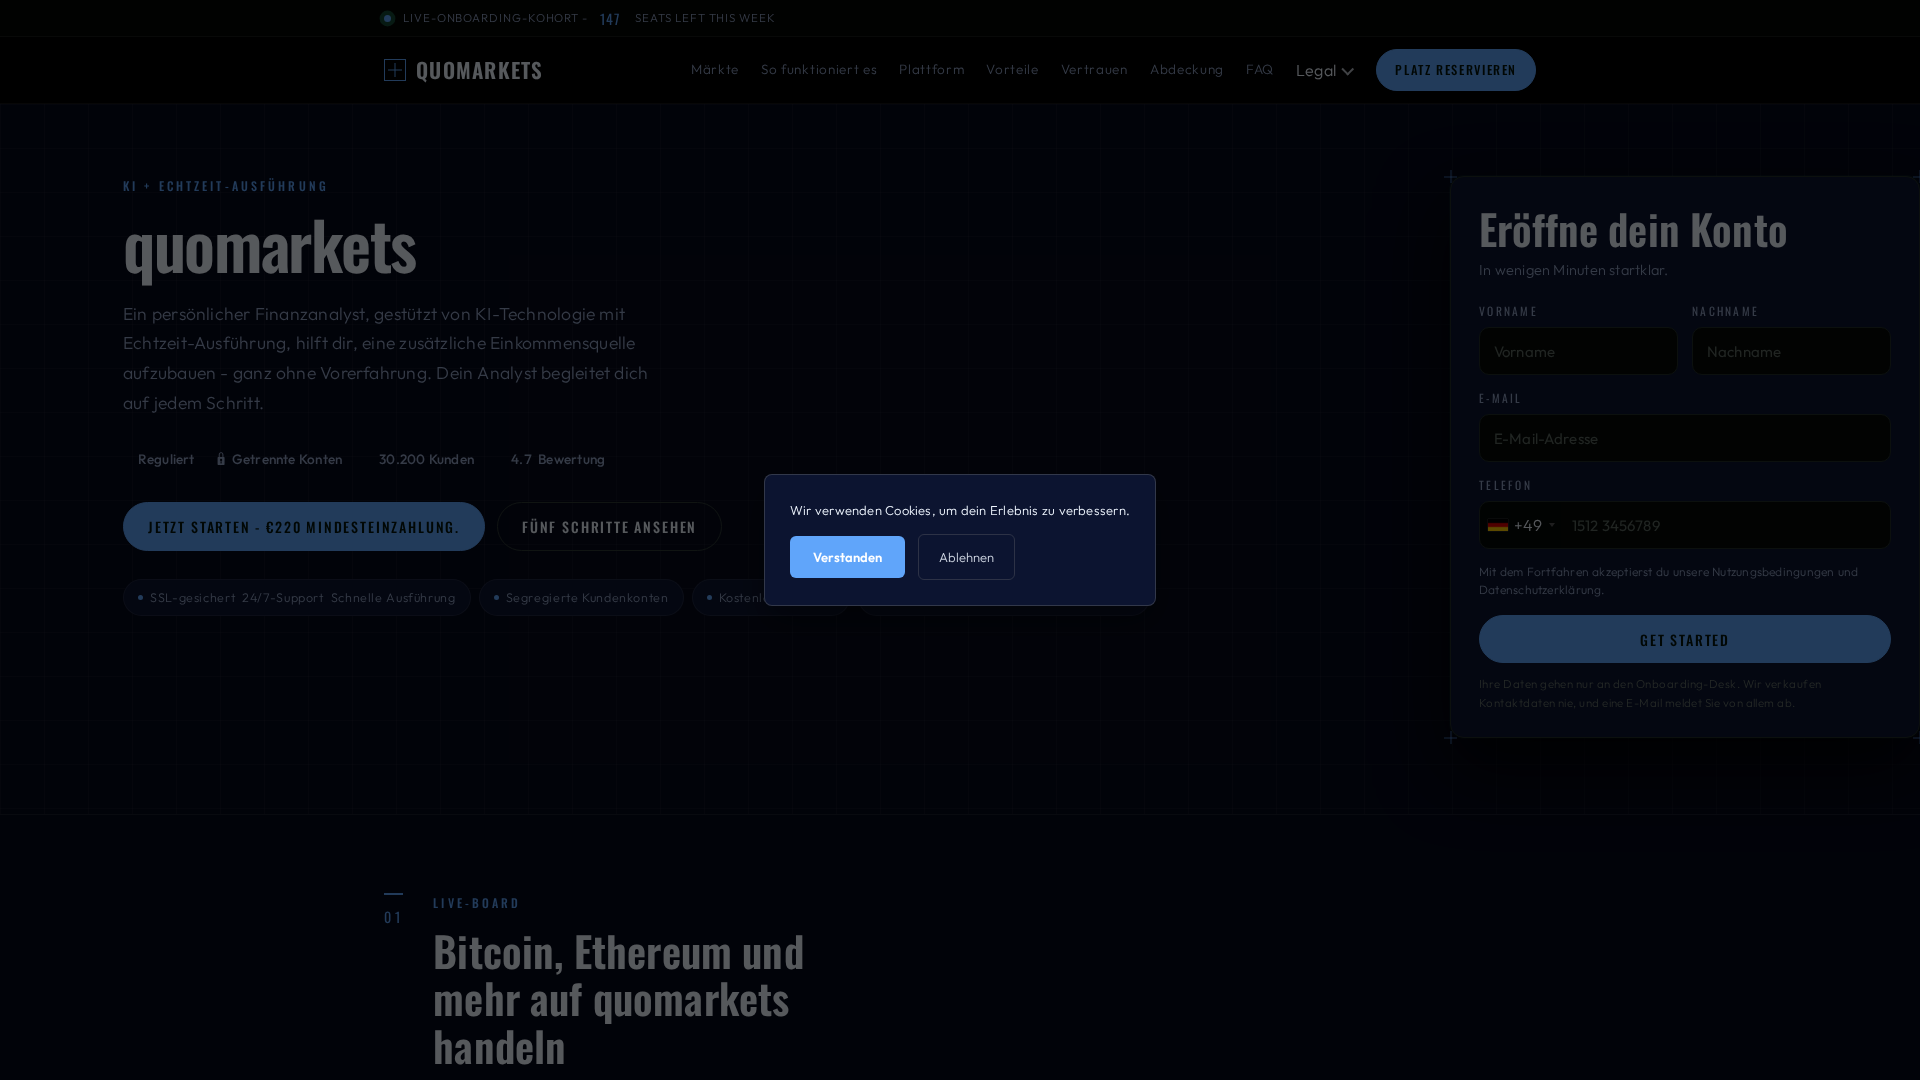Viewport: 1920px width, 1080px height.
Task: Go to the Märkte section
Action: (x=714, y=70)
